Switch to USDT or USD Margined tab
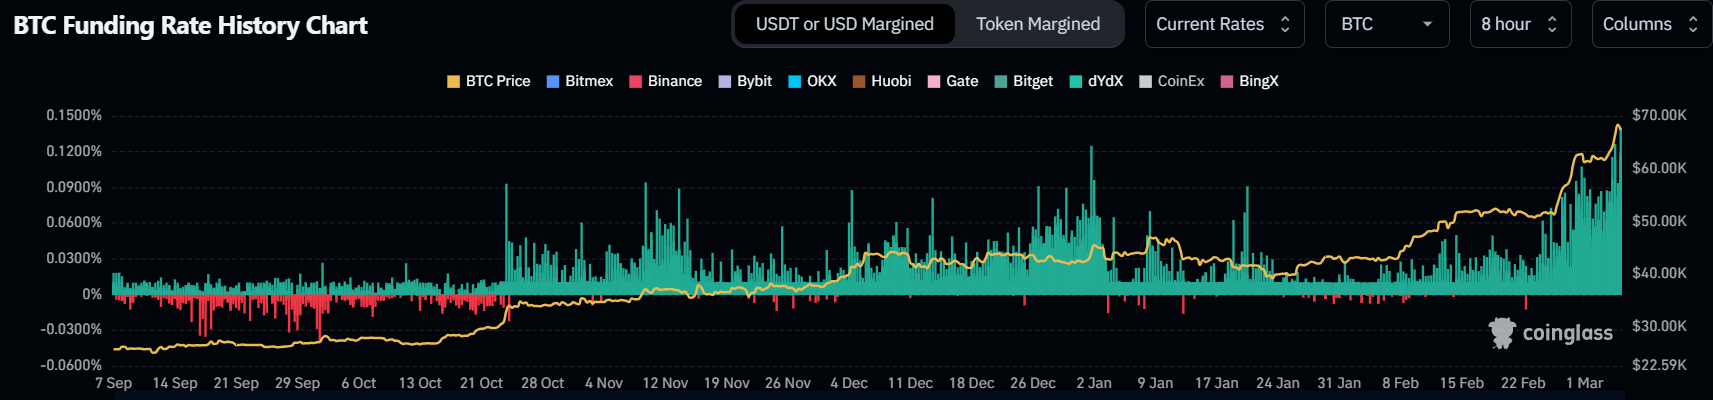 pos(844,24)
